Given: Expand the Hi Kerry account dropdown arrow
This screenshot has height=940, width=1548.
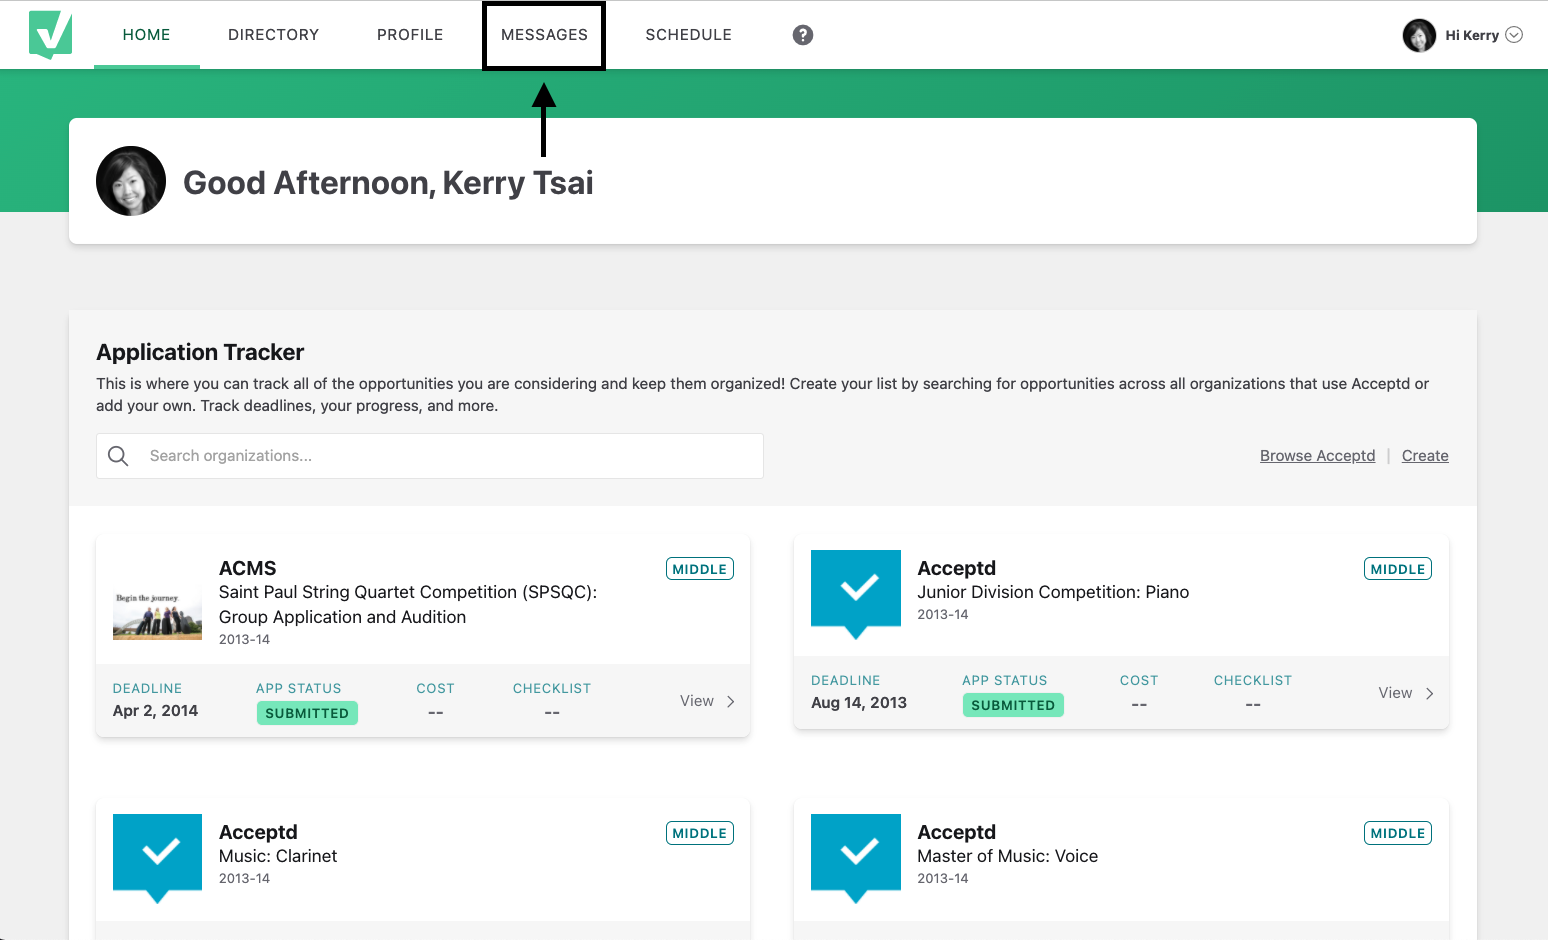Looking at the screenshot, I should [x=1514, y=35].
